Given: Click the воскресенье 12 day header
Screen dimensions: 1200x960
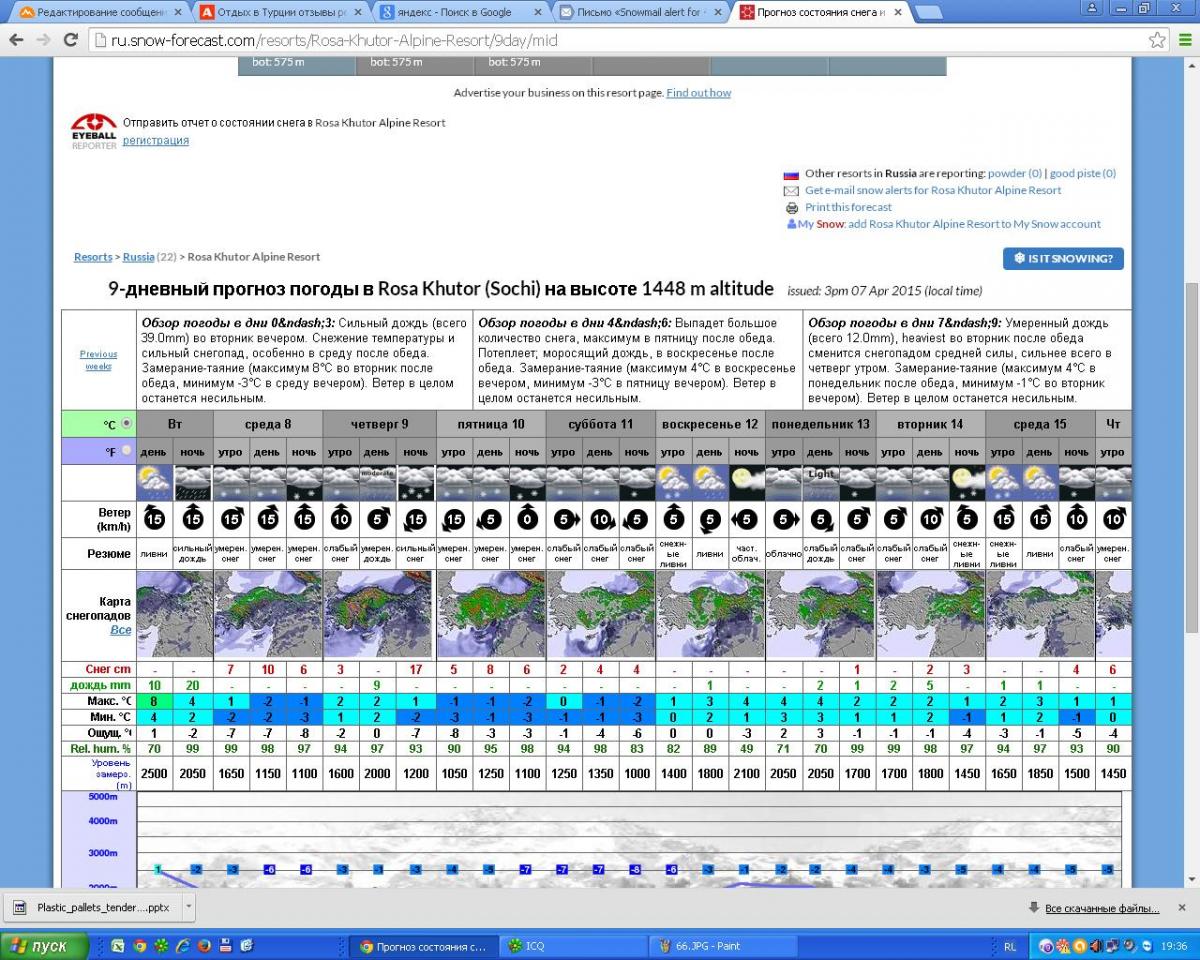Looking at the screenshot, I should pyautogui.click(x=710, y=424).
